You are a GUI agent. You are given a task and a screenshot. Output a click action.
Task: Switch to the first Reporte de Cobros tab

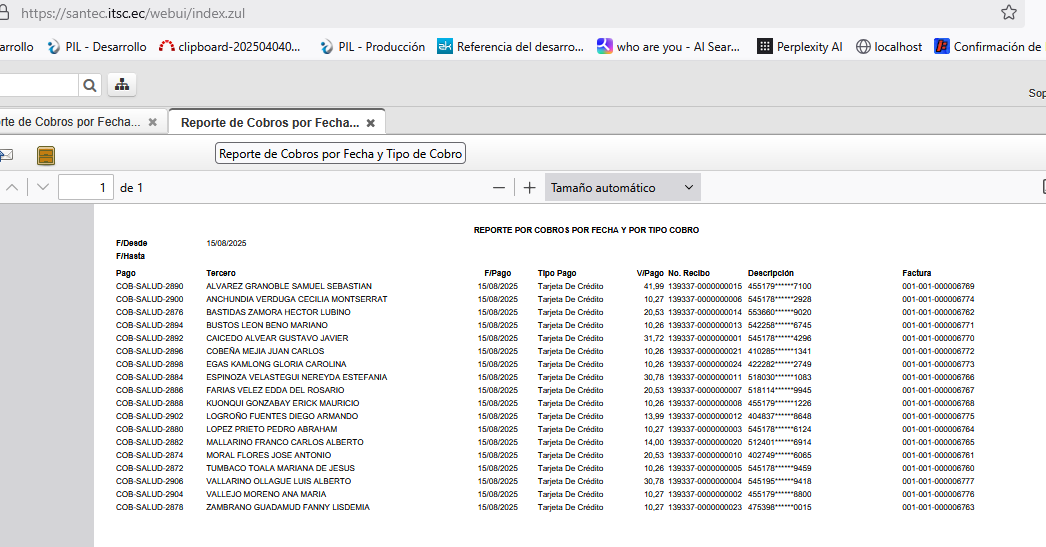pyautogui.click(x=68, y=122)
